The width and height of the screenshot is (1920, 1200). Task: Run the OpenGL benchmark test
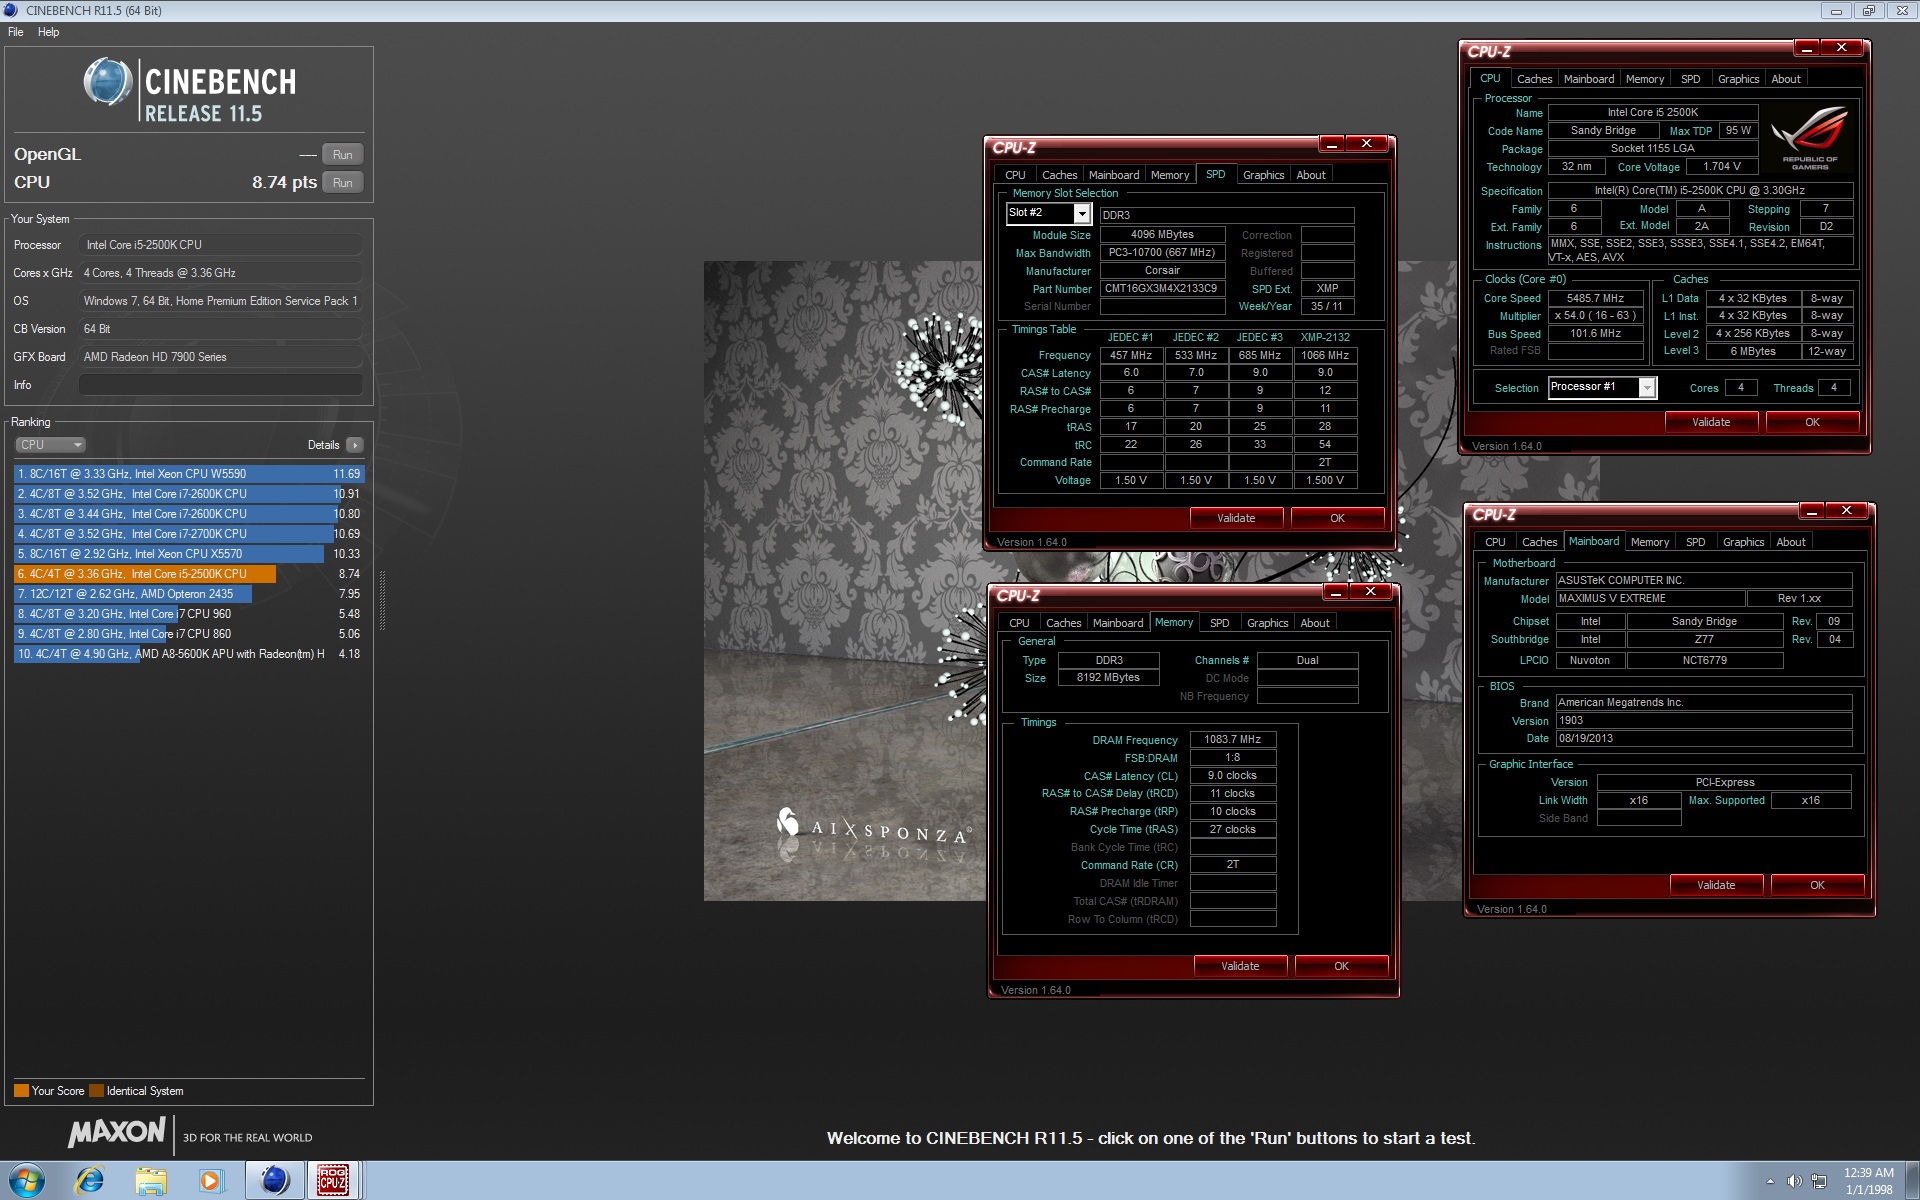pos(342,155)
